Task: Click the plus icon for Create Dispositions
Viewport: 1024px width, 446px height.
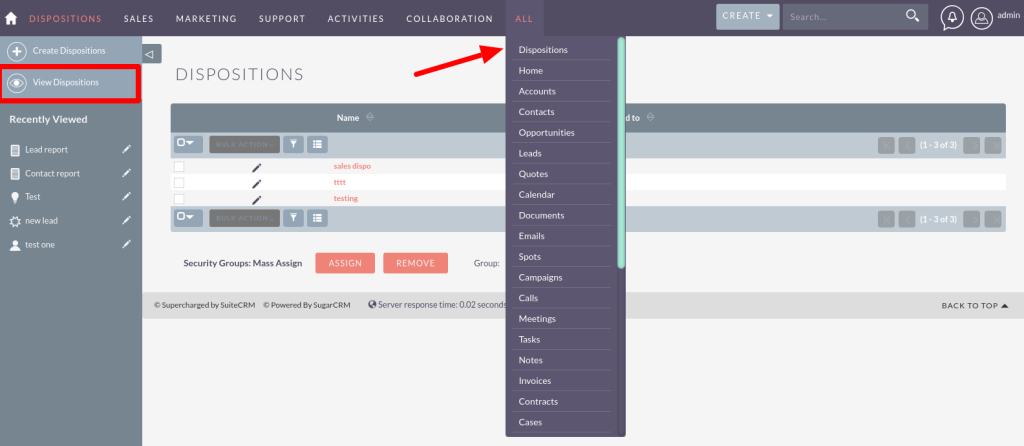Action: click(x=17, y=51)
